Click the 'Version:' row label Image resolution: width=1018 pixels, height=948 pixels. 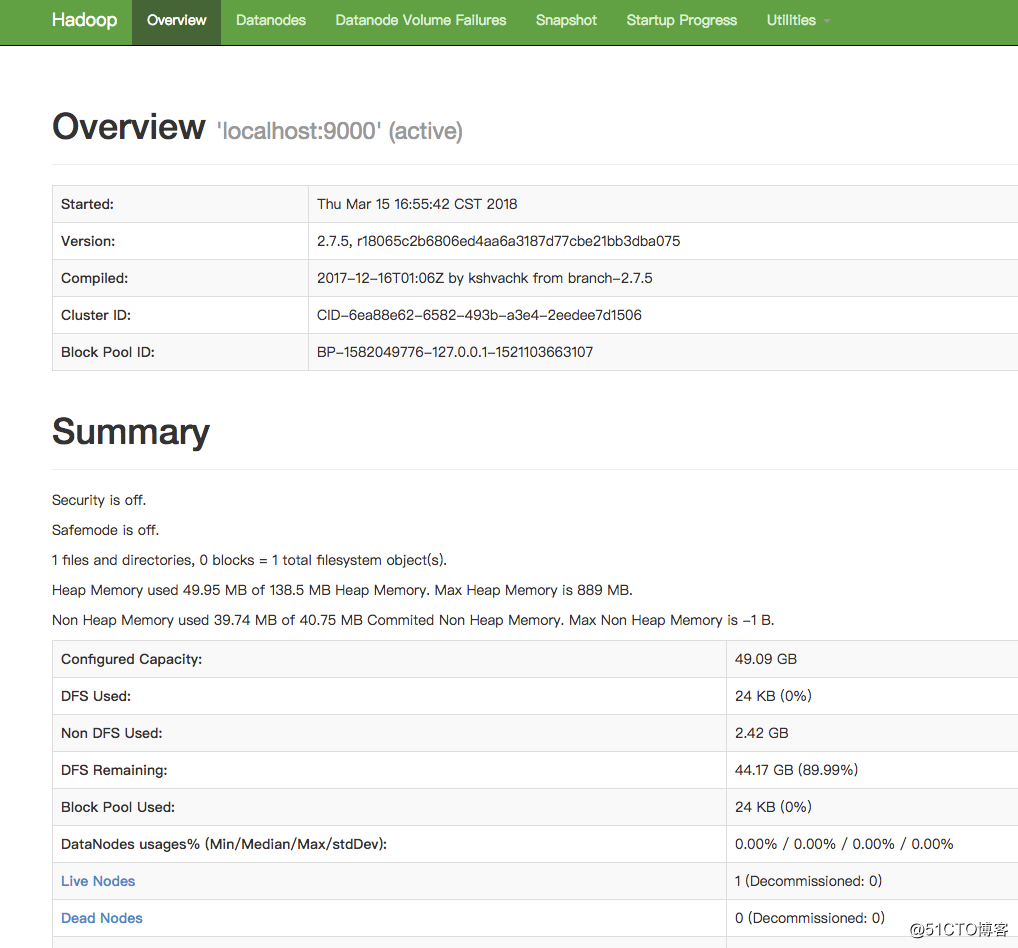[x=88, y=241]
